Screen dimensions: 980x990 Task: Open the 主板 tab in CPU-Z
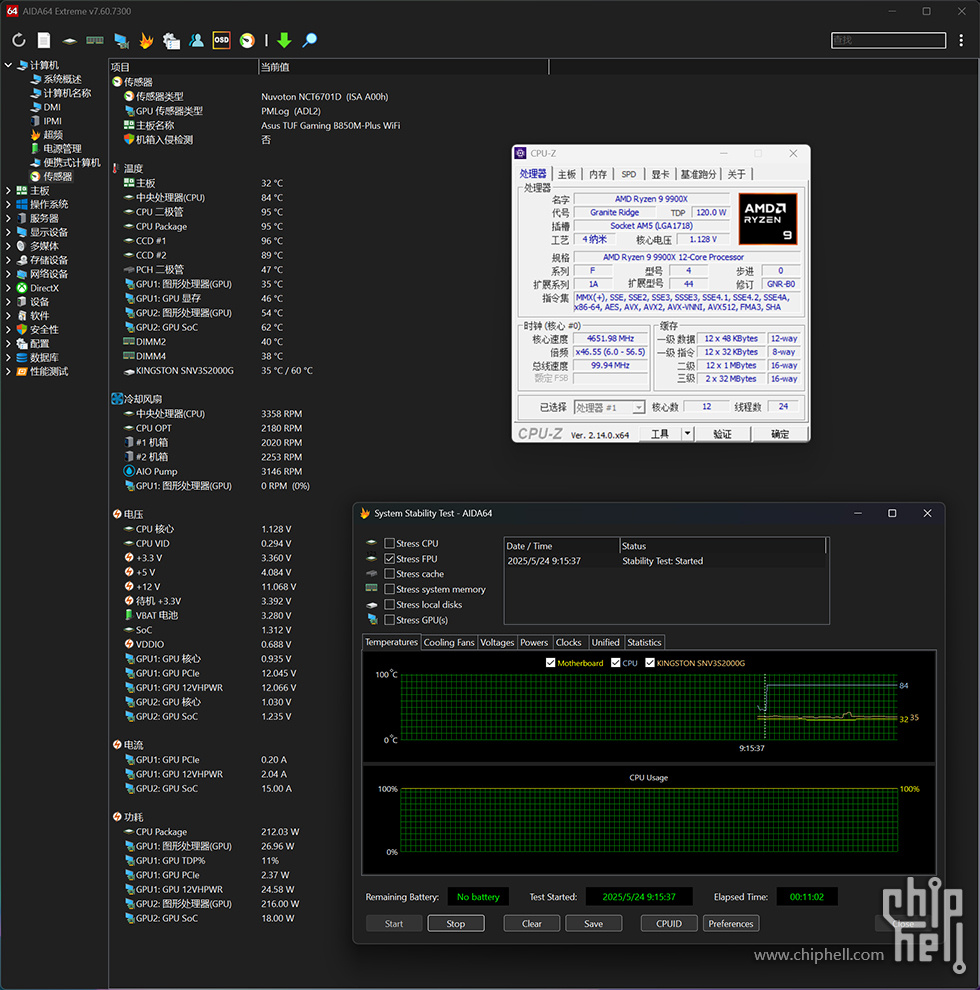[x=567, y=174]
